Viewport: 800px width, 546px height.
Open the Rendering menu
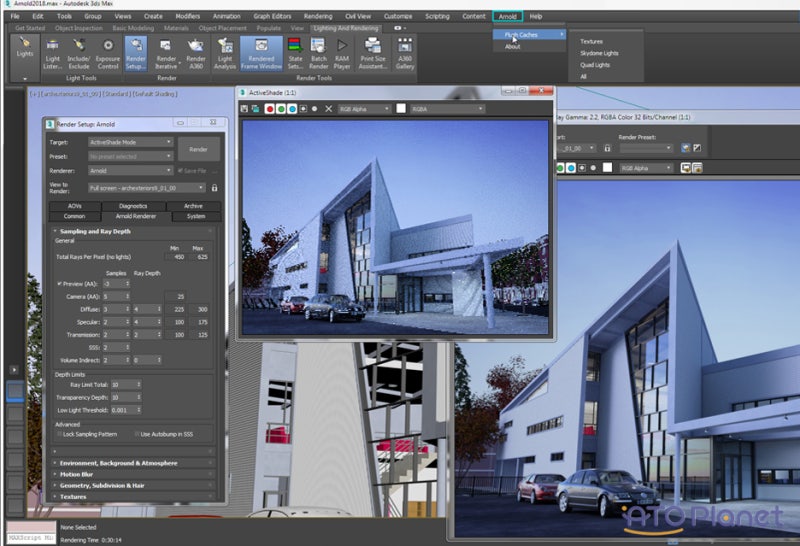click(318, 16)
